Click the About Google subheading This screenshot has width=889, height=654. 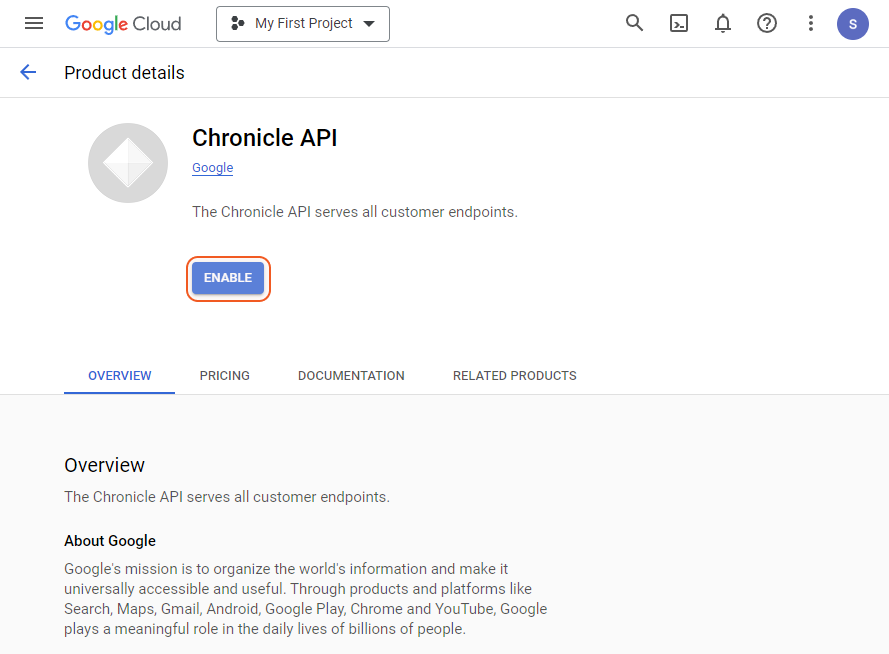[x=110, y=541]
